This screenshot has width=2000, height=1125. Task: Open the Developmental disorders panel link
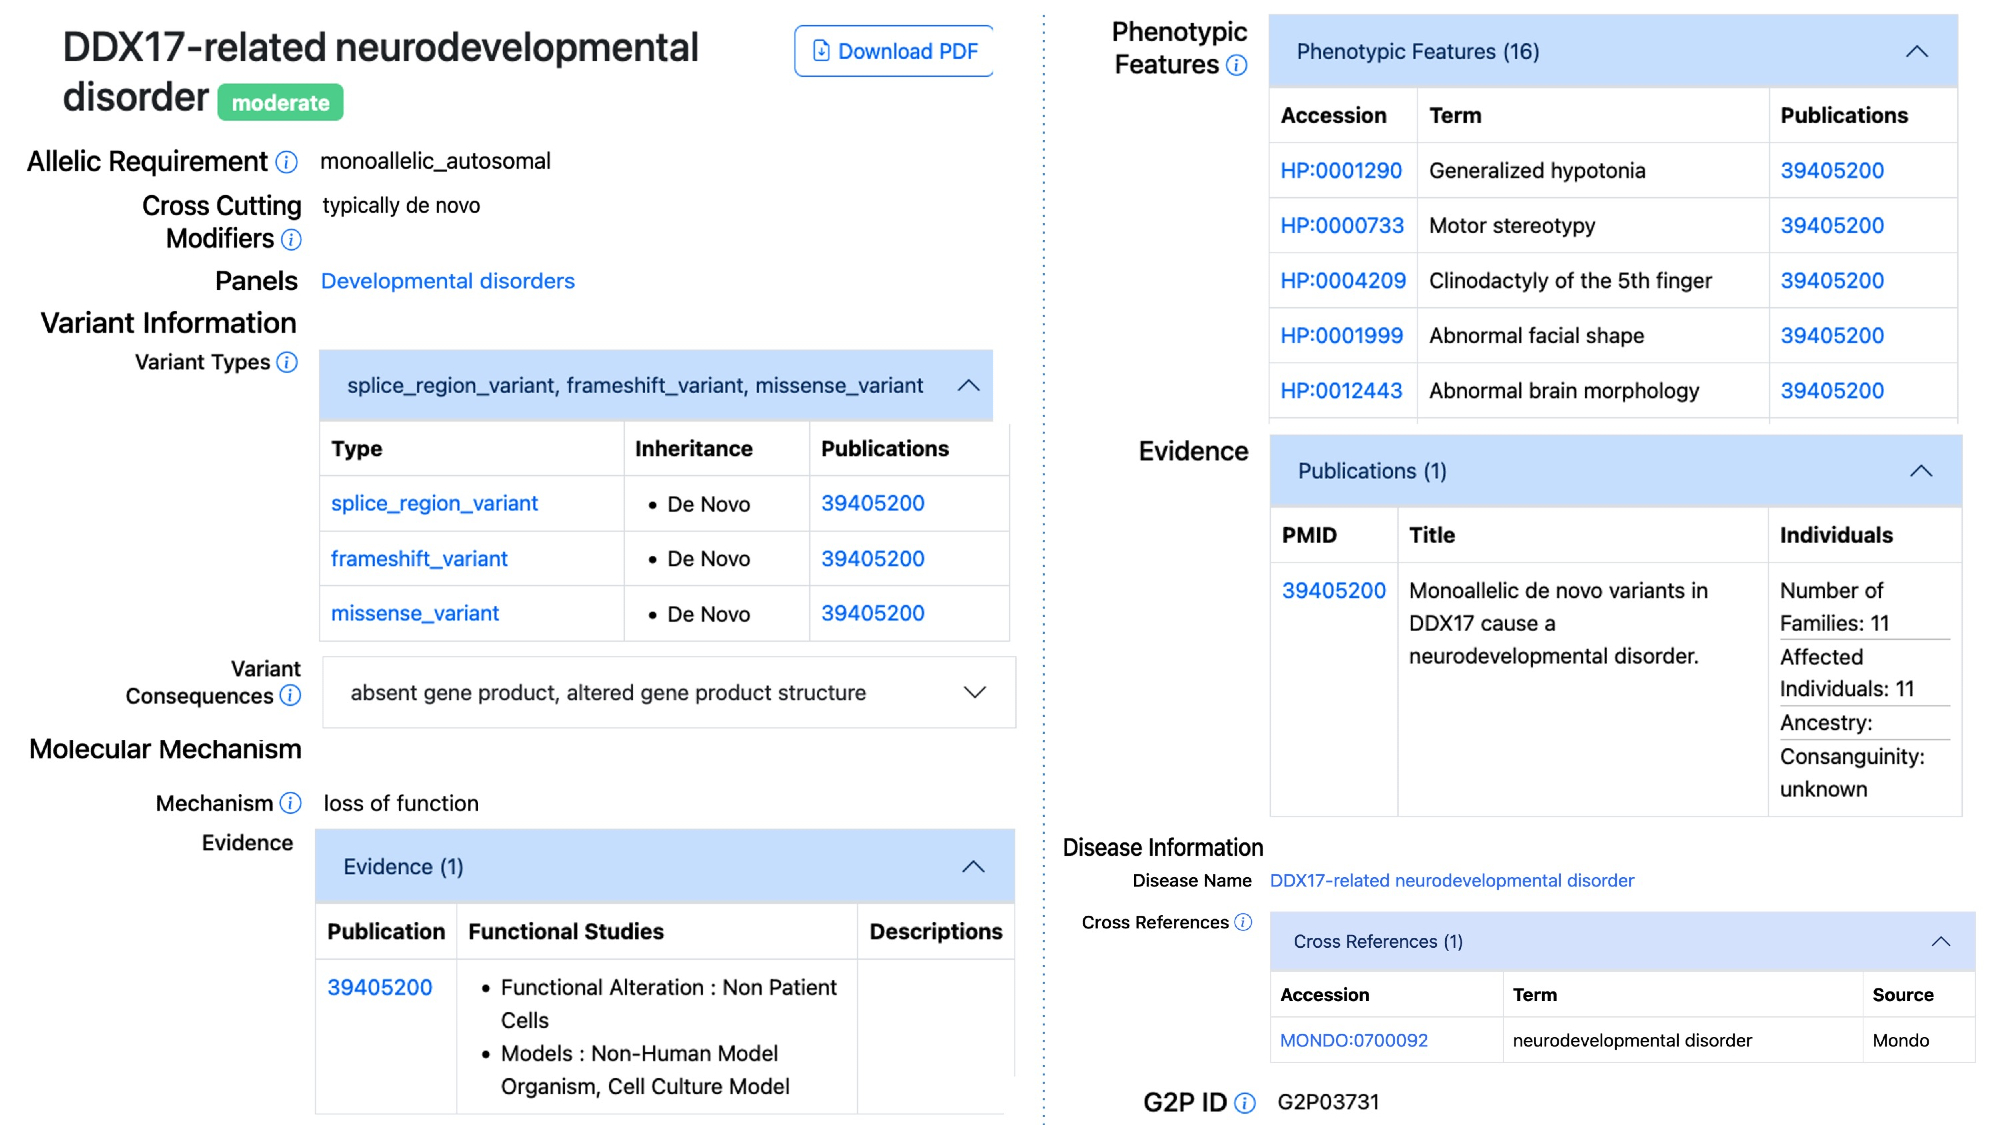tap(447, 281)
